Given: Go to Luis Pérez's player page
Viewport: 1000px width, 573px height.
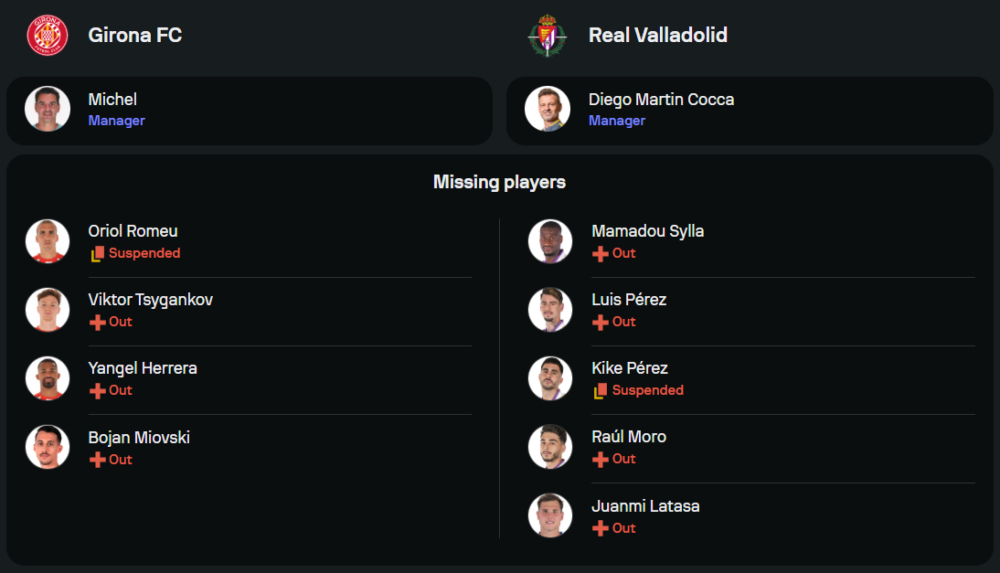Looking at the screenshot, I should (x=629, y=300).
